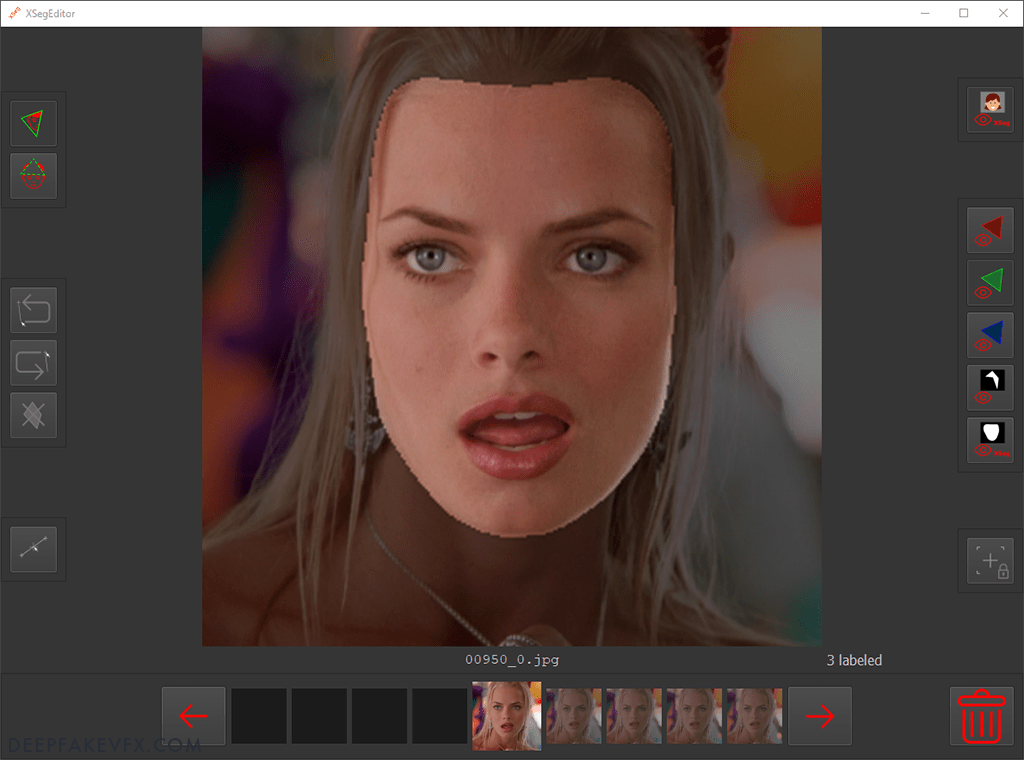Select the exclude polygon drawing tool
Viewport: 1024px width, 760px height.
pos(33,176)
